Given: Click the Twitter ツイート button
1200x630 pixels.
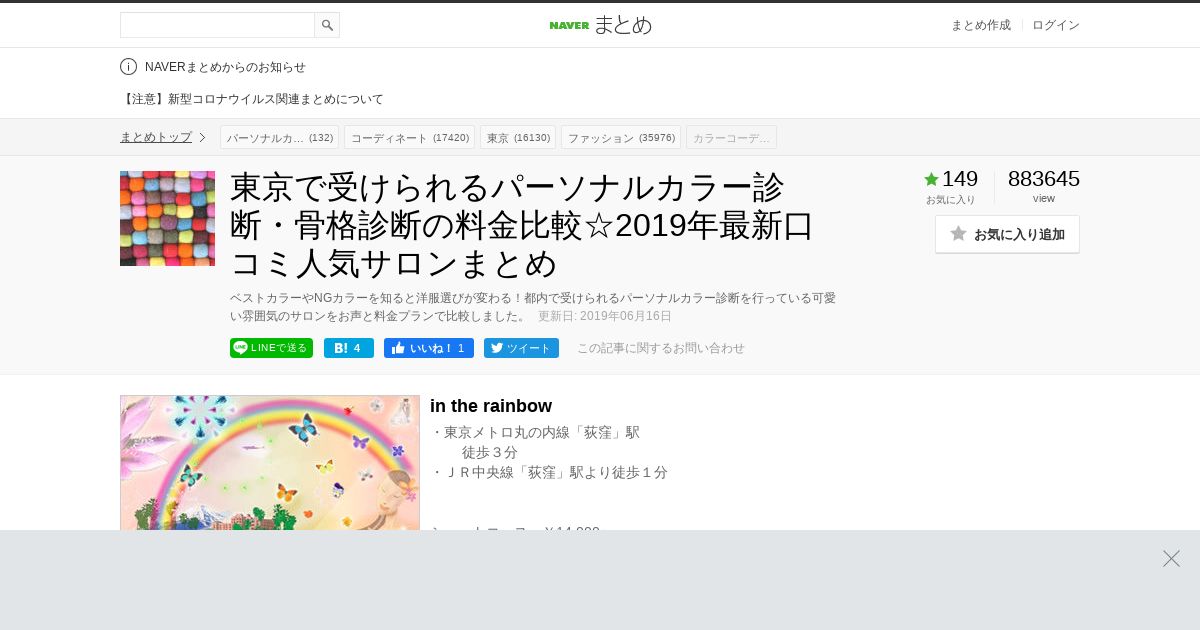Looking at the screenshot, I should 521,348.
